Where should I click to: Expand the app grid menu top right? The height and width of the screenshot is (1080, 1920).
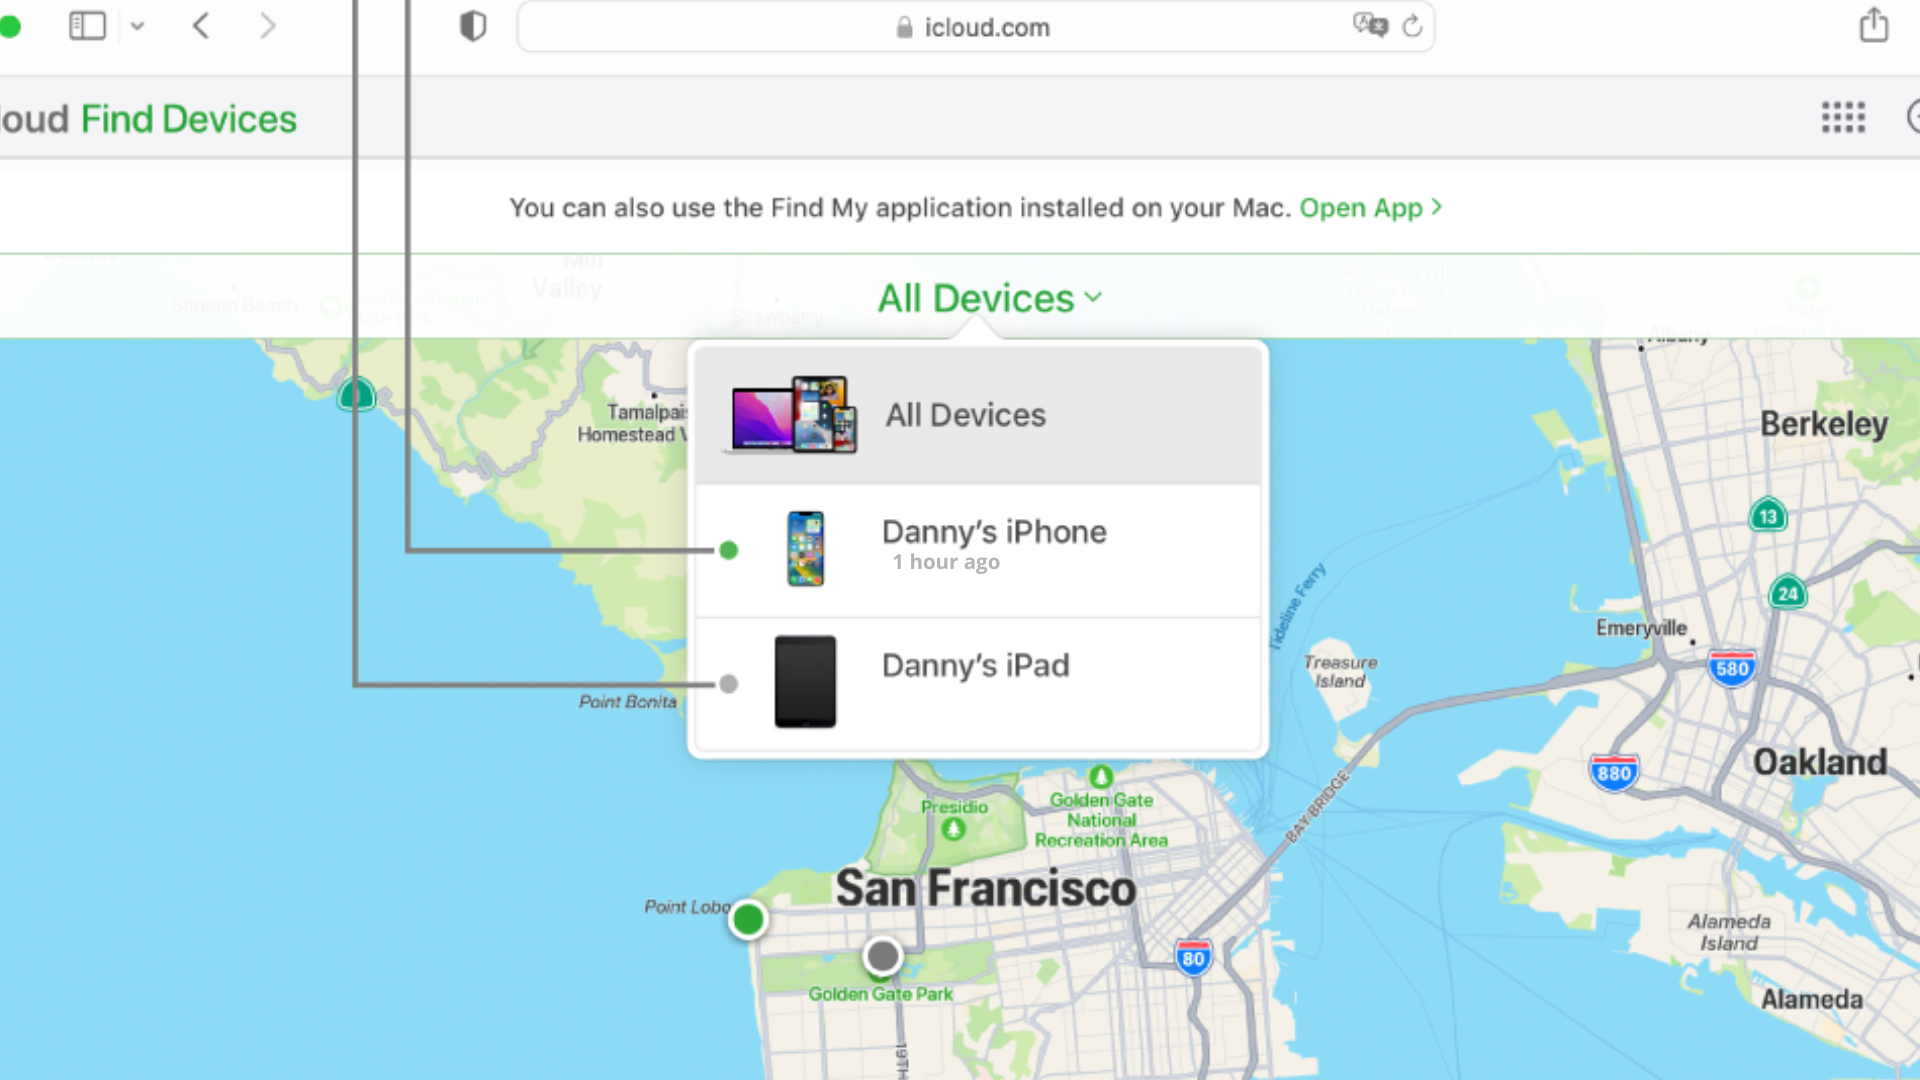(x=1844, y=117)
